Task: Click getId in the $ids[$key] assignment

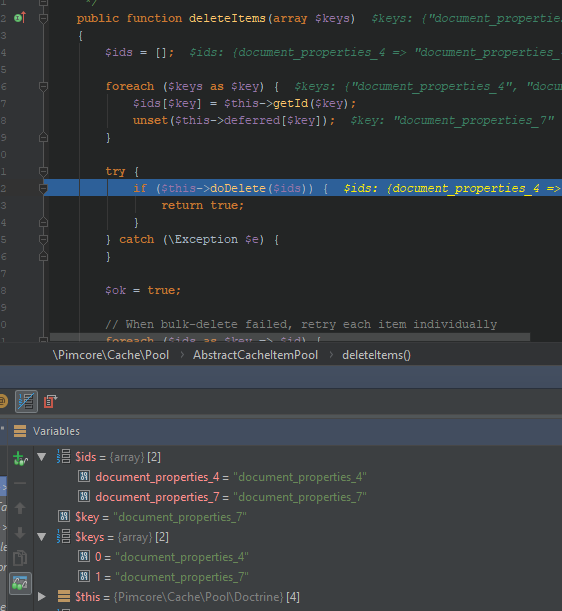Action: 291,103
